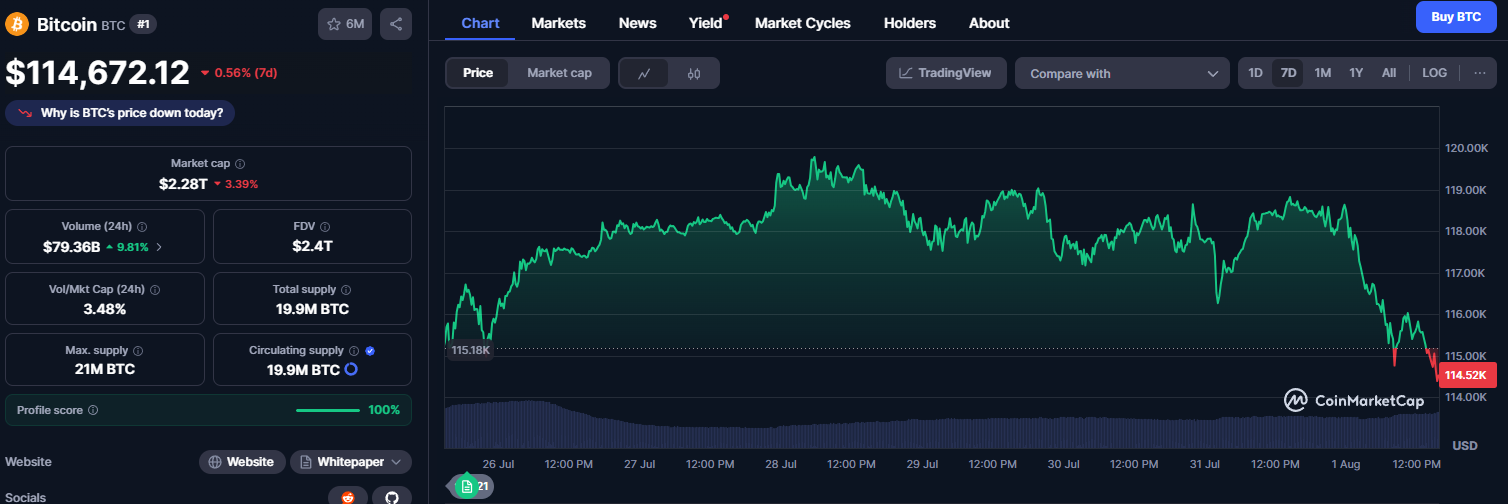Click the $2.28T market cap value
Screen dimensions: 1508x504
183,184
